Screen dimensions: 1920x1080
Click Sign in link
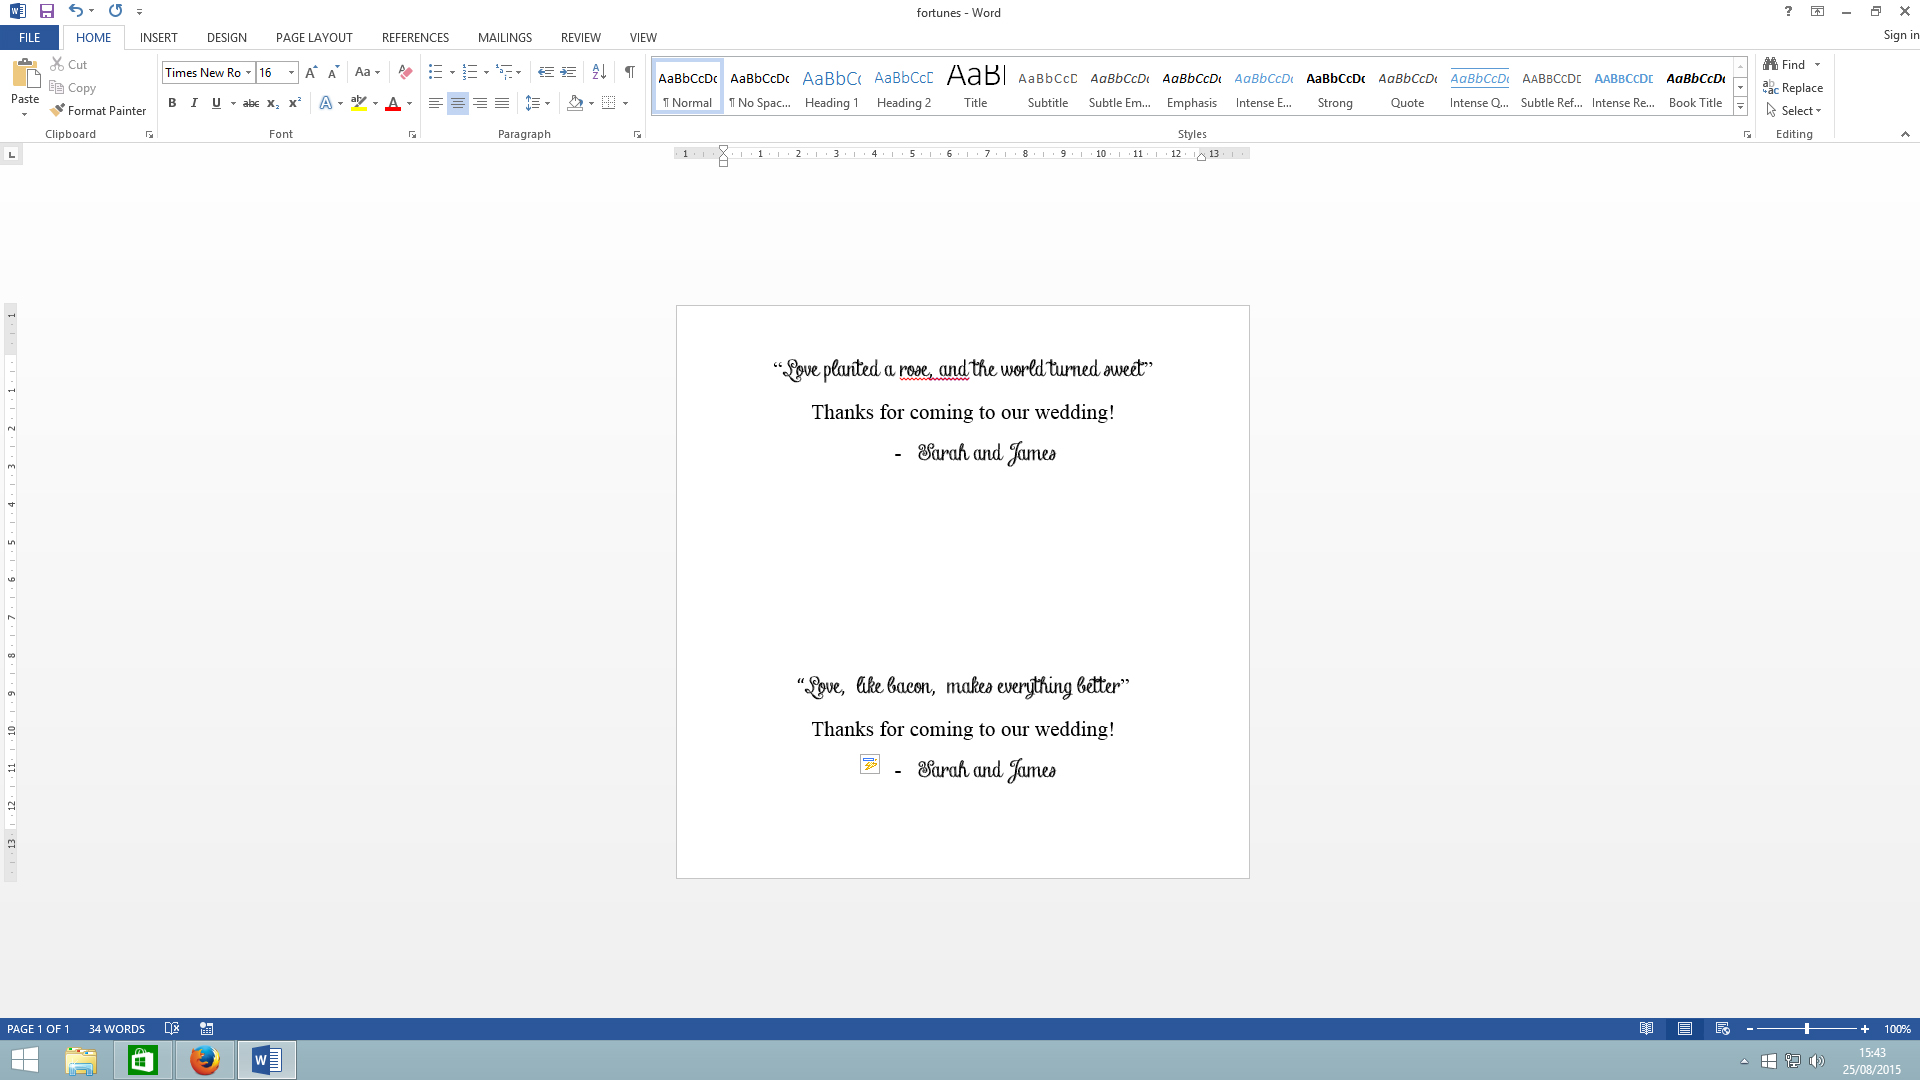tap(1901, 35)
